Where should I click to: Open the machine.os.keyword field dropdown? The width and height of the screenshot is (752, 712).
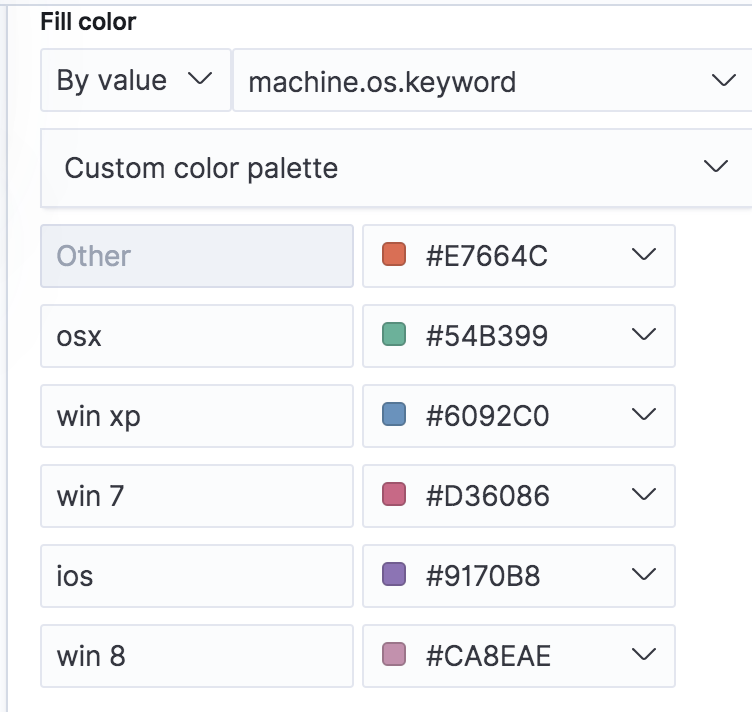click(x=491, y=80)
